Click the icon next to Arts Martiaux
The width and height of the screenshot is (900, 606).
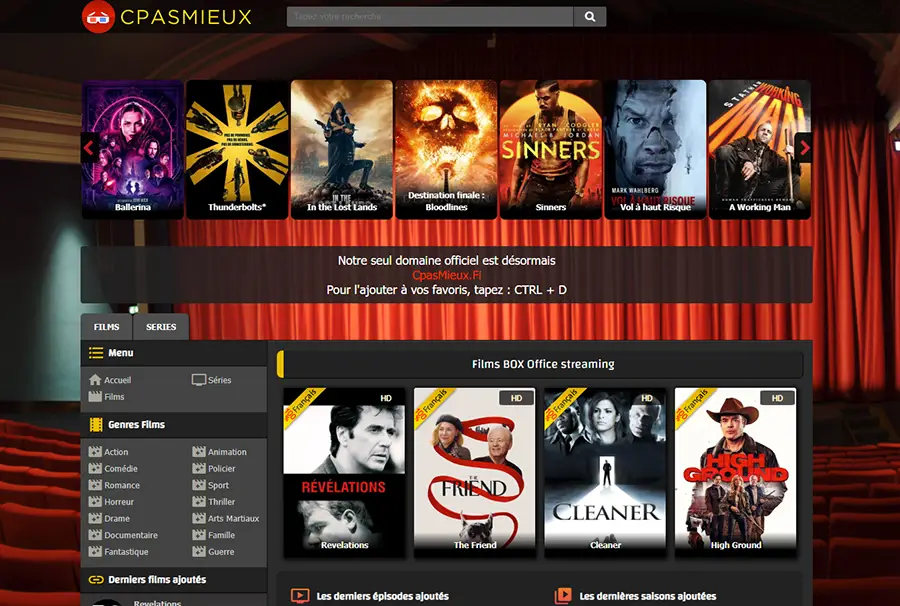pyautogui.click(x=199, y=518)
